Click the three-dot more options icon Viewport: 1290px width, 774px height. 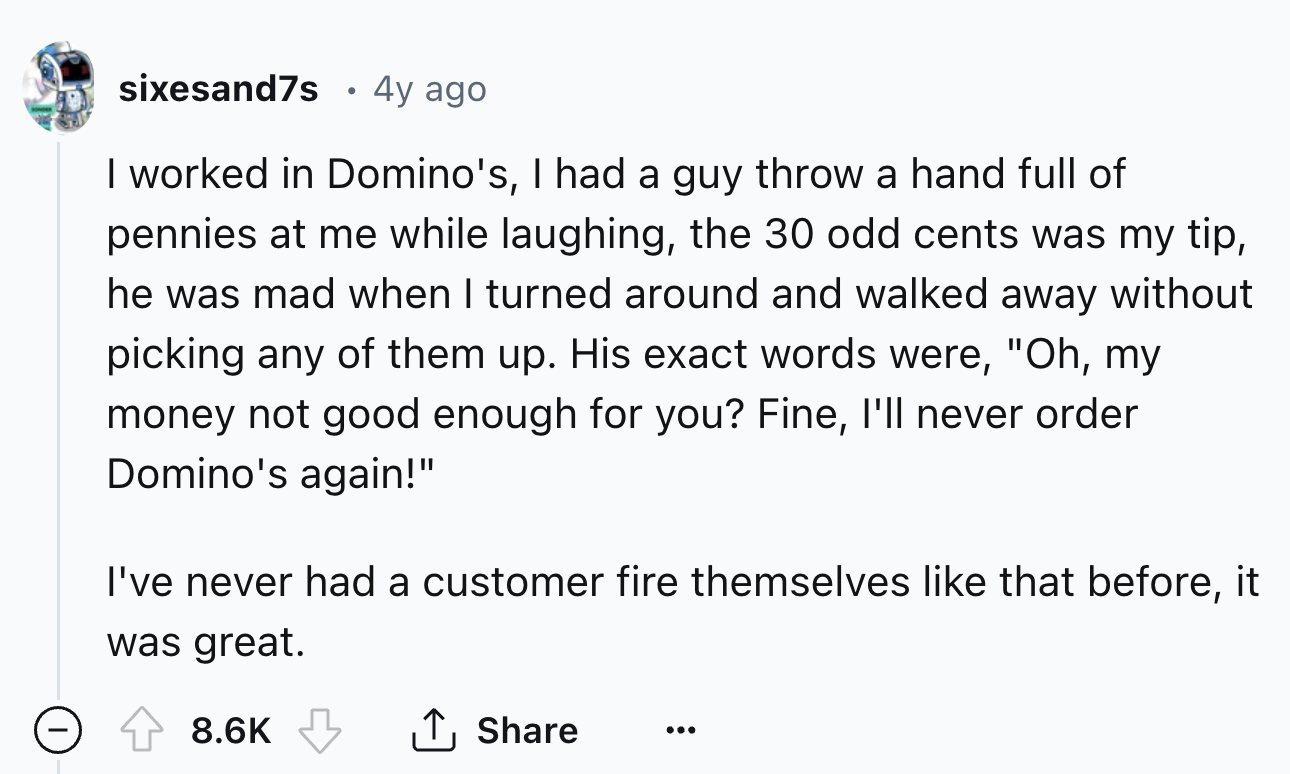click(x=680, y=730)
